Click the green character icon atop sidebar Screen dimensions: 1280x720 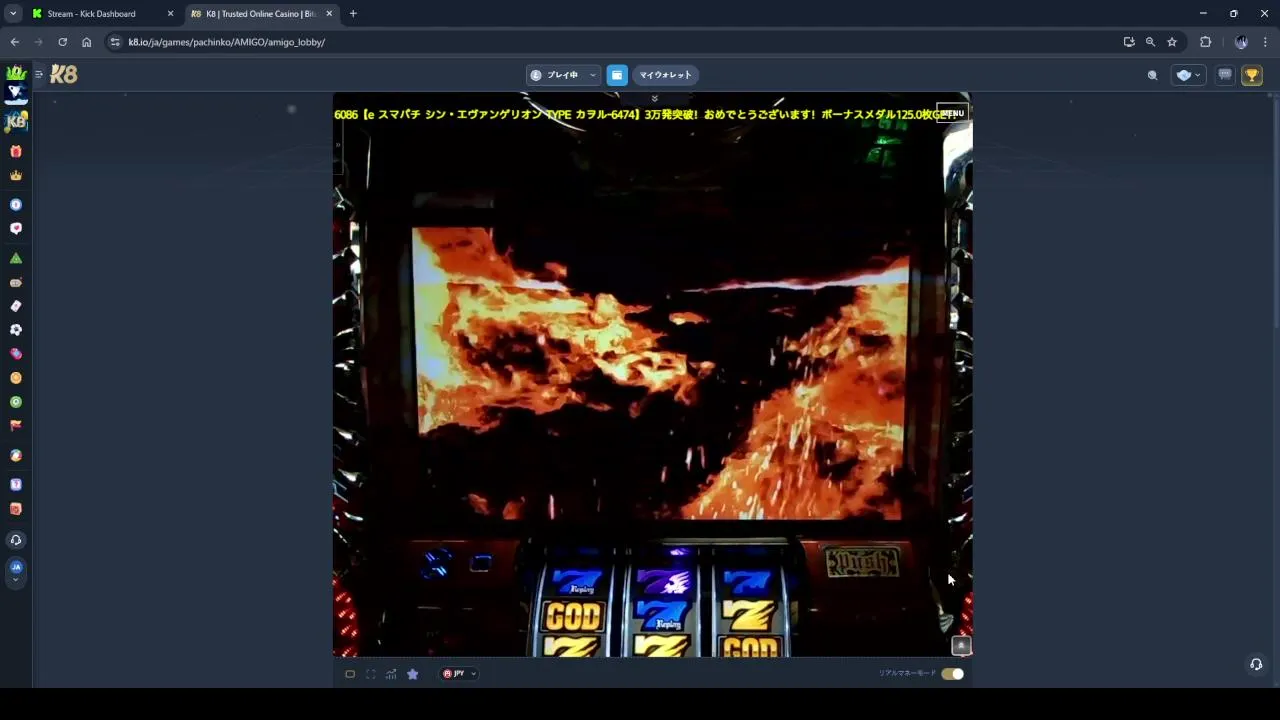(15, 73)
